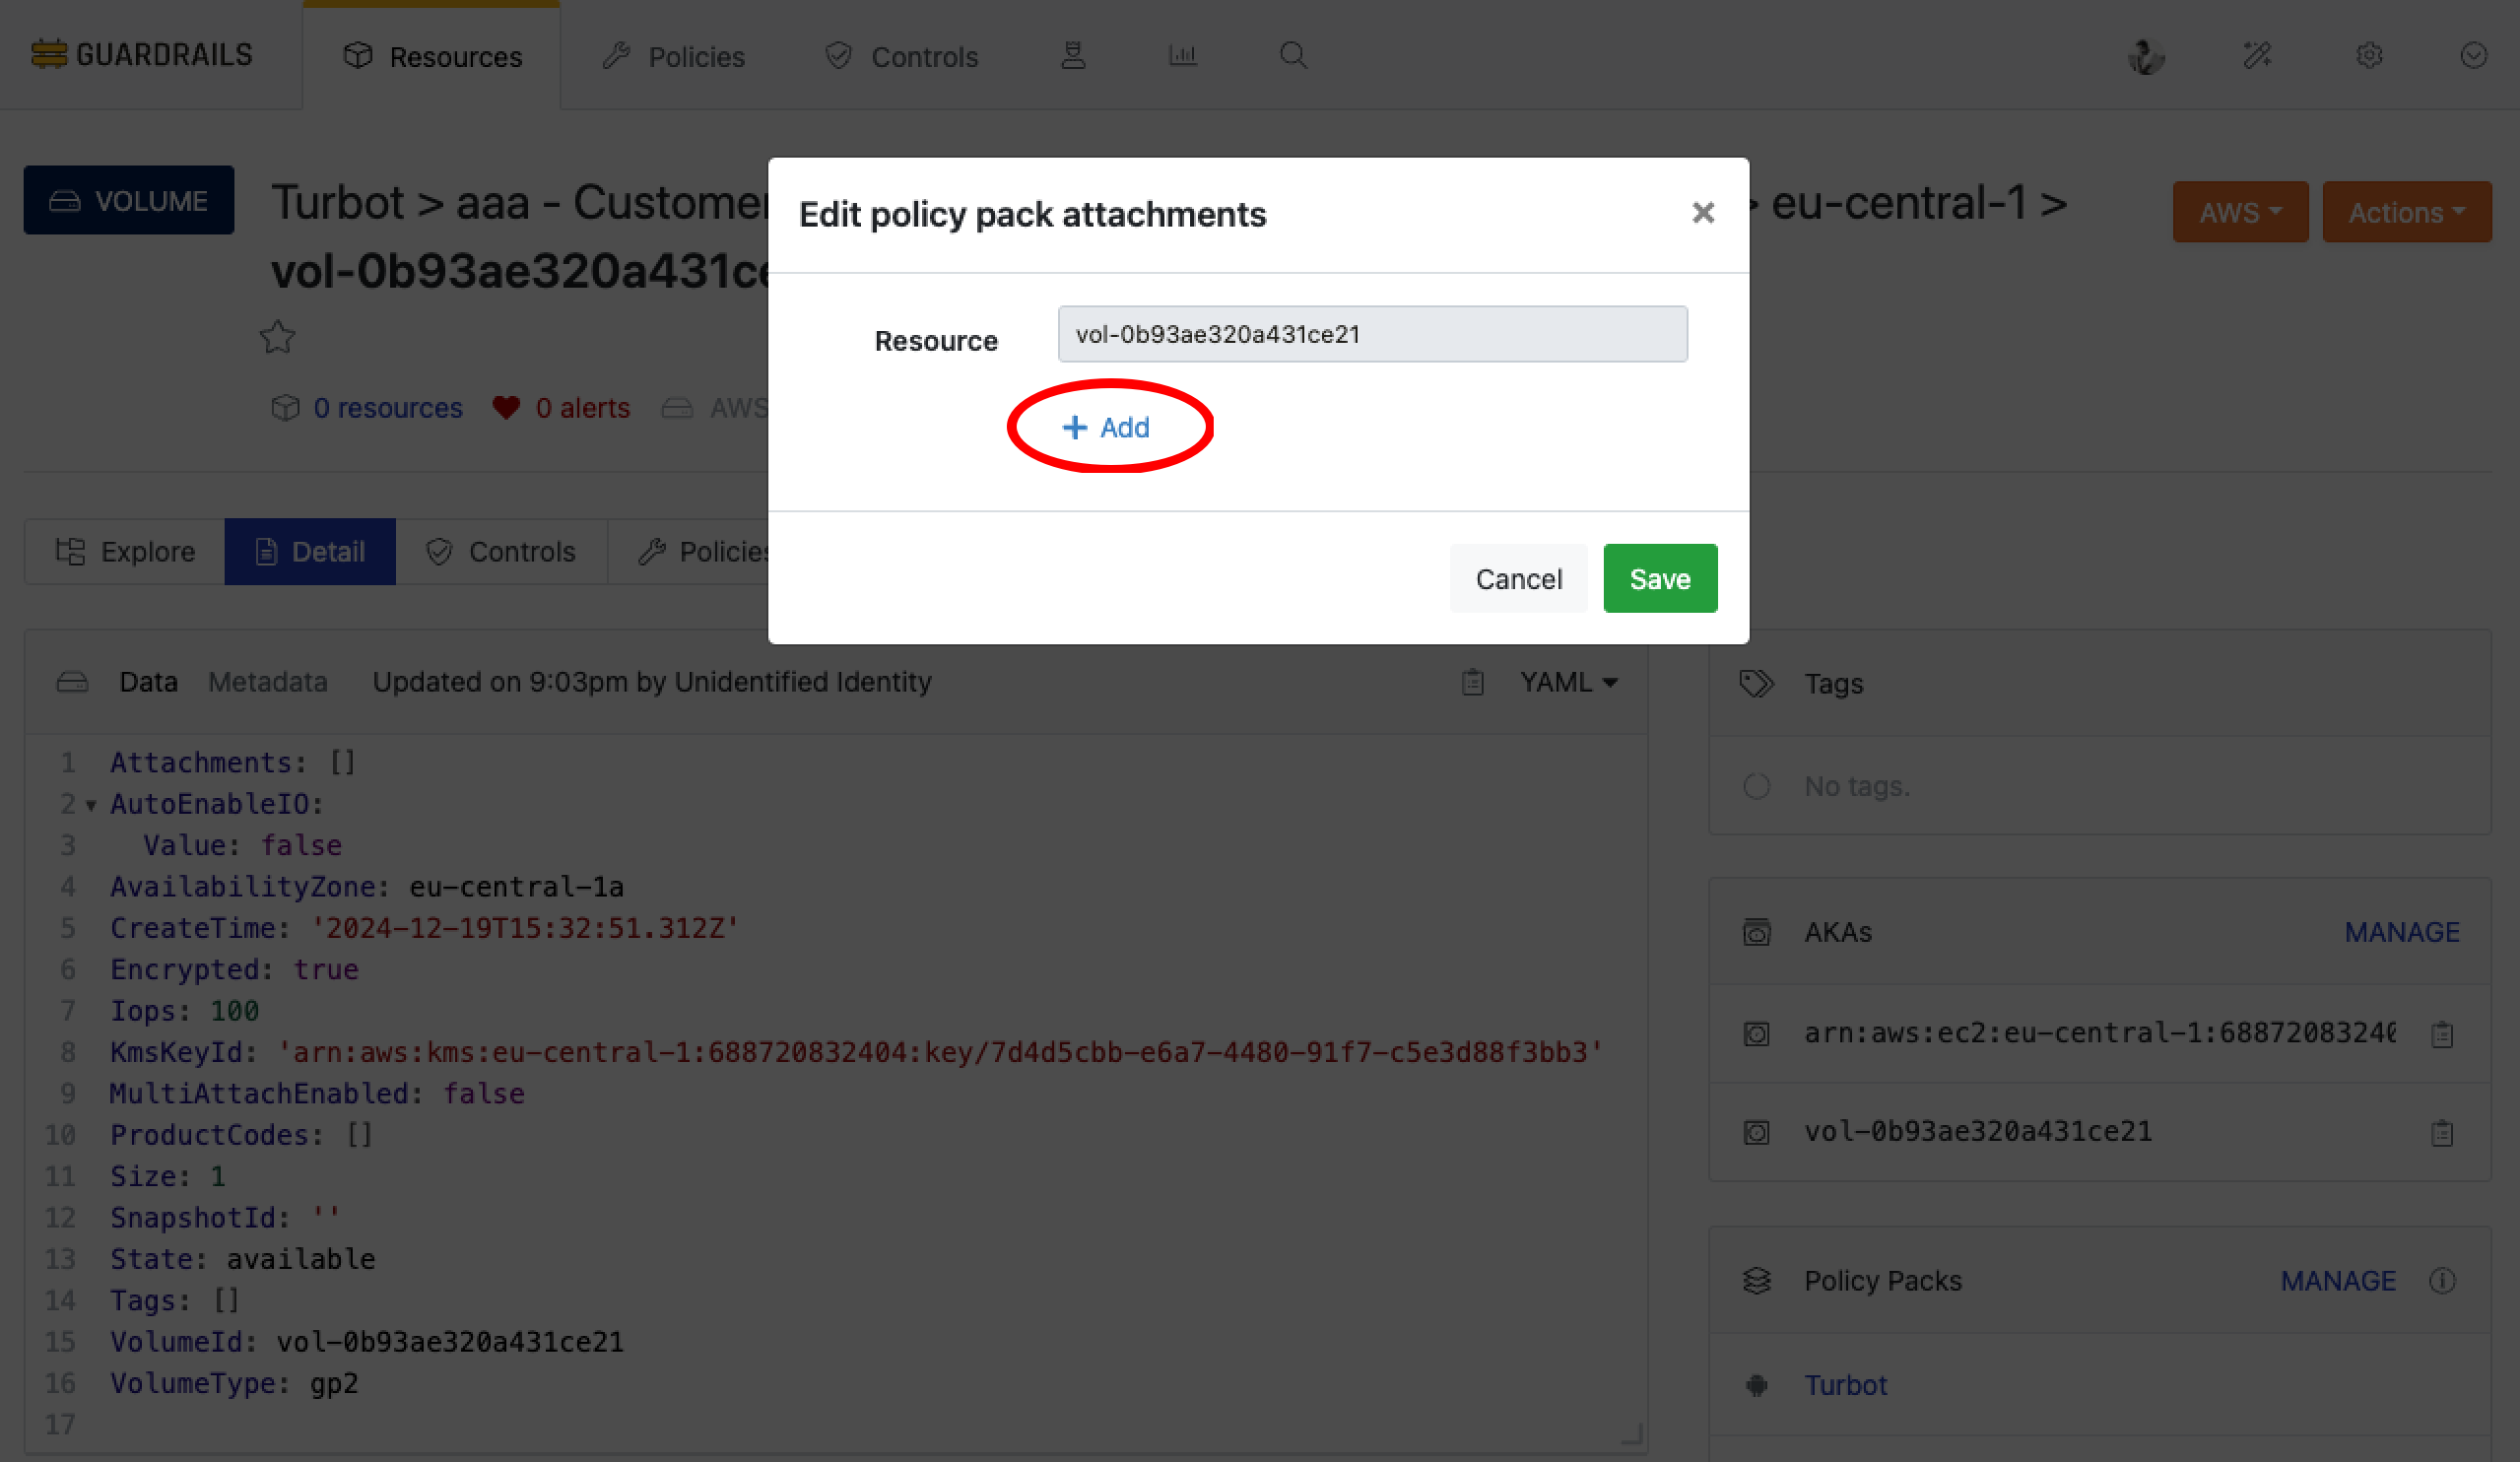Copy the volume ARN via clipboard icon

[2442, 1033]
